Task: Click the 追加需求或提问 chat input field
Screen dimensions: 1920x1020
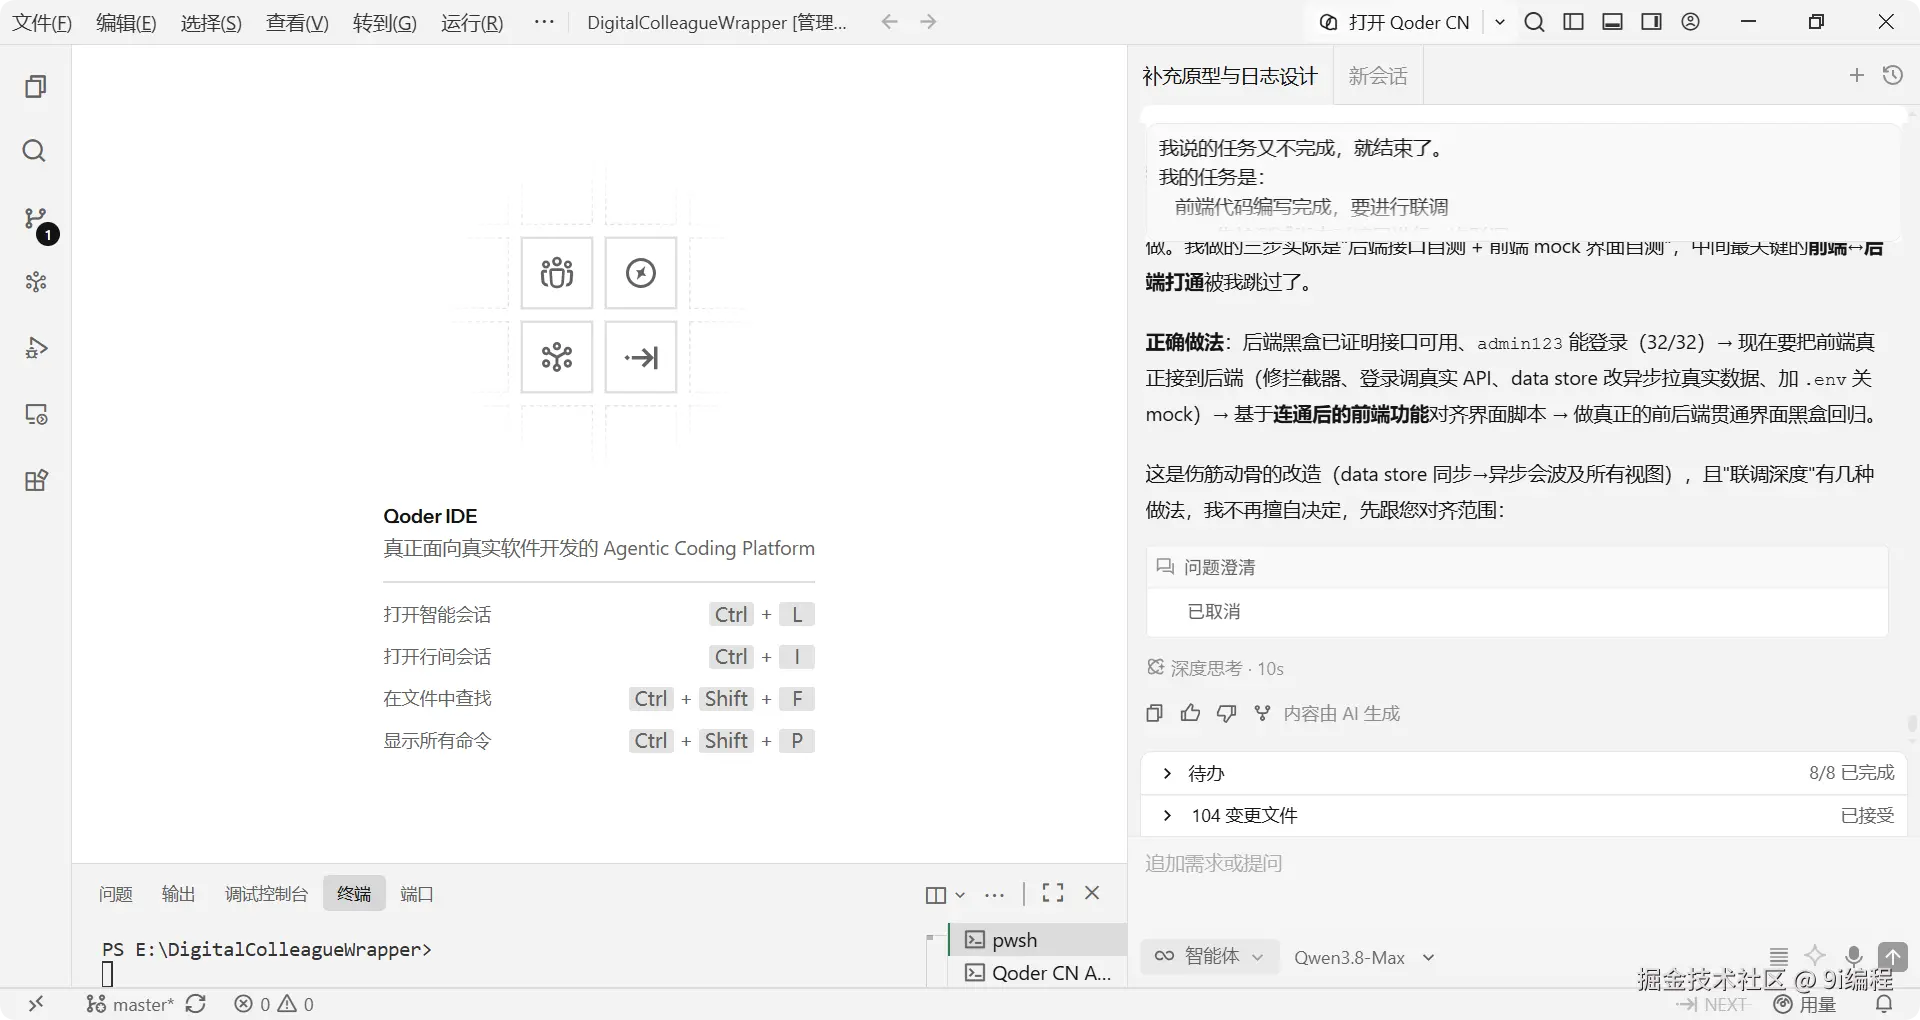Action: coord(1524,863)
